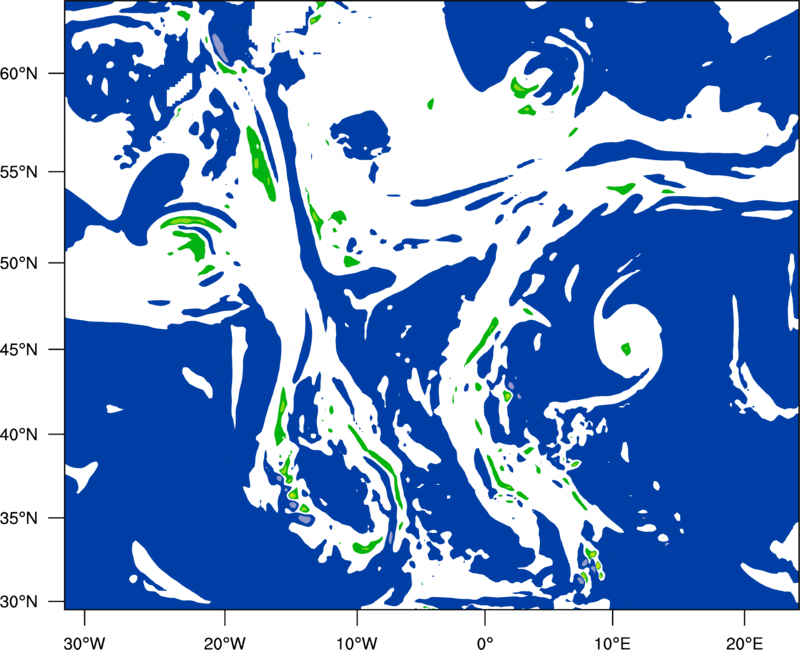Click the 20°E longitude label
The height and width of the screenshot is (650, 800).
point(744,642)
